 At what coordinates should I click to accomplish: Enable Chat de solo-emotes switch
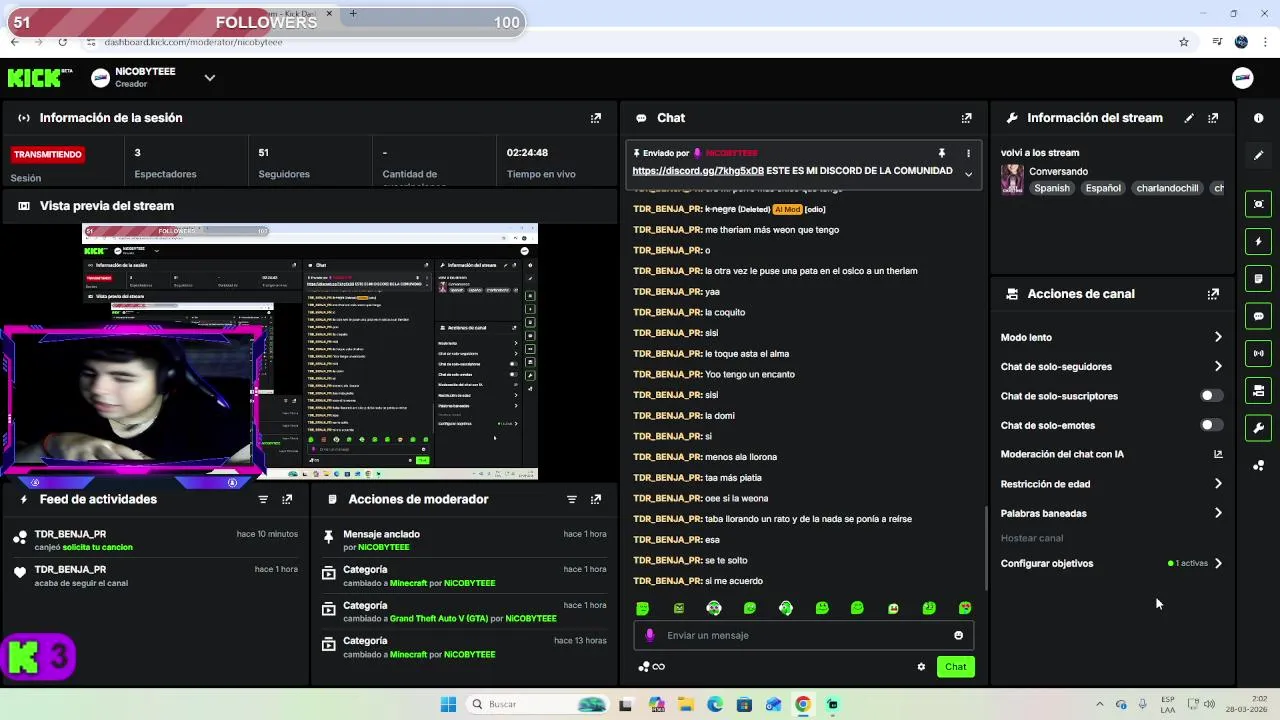1210,425
